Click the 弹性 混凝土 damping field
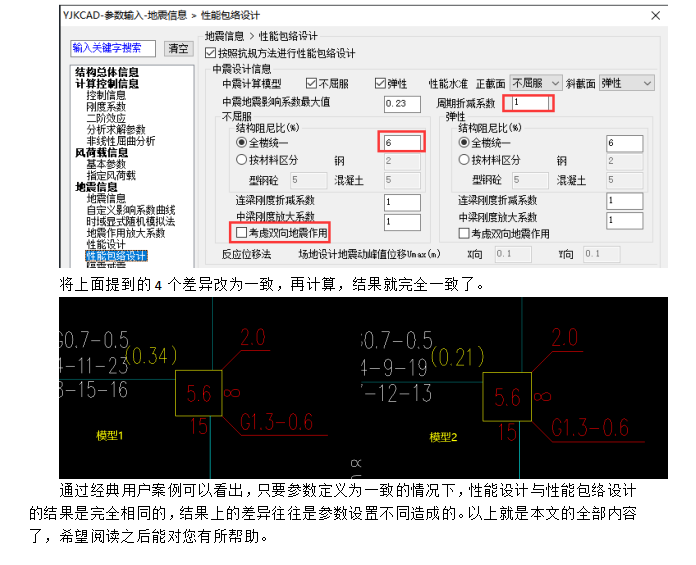The height and width of the screenshot is (565, 696). coord(625,180)
